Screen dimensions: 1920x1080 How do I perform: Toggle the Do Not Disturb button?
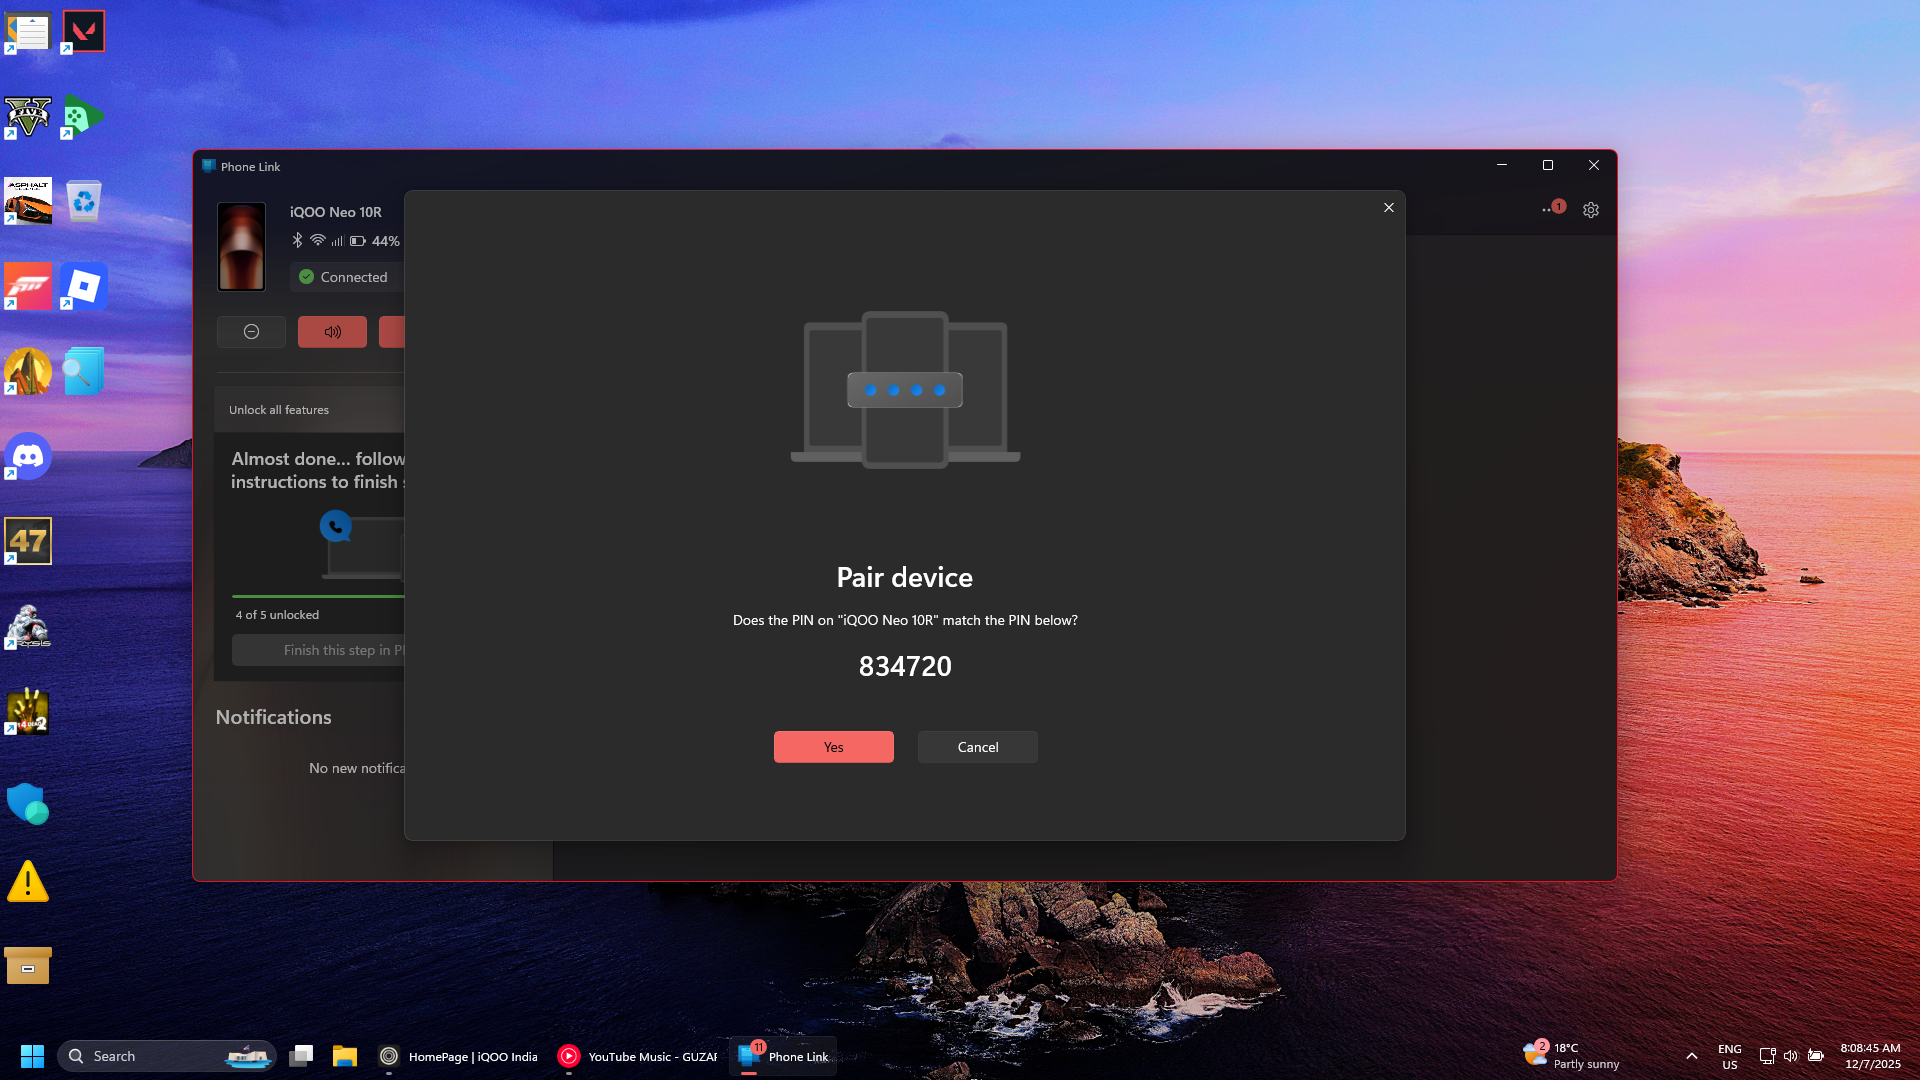[251, 332]
